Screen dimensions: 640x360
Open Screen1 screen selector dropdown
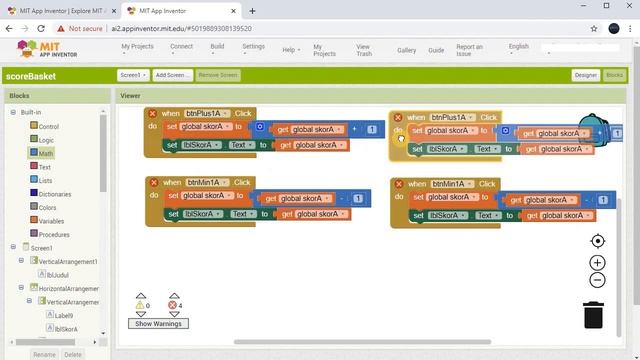(x=133, y=75)
